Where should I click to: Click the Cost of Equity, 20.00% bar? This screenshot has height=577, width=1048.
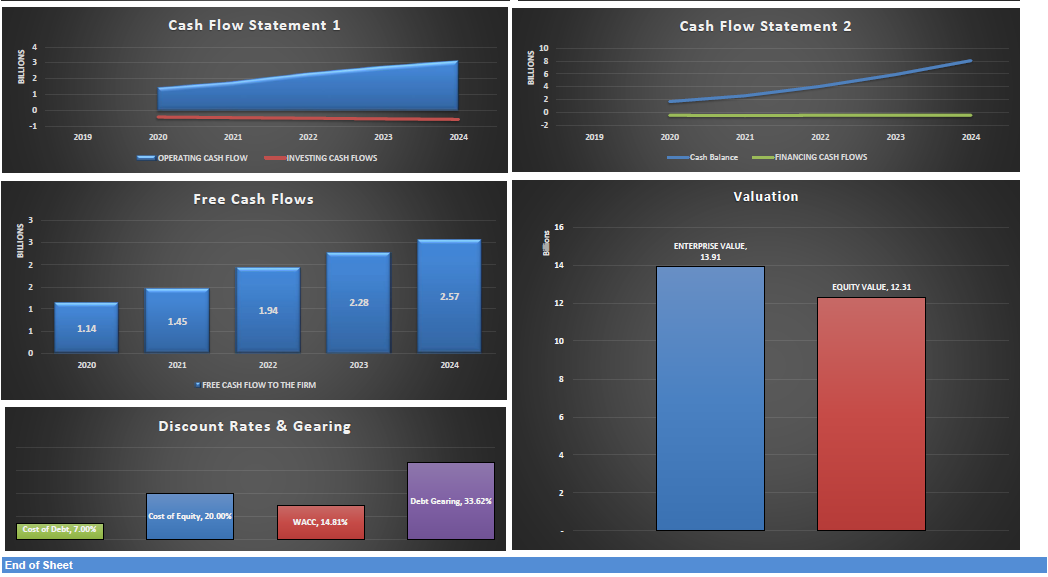190,516
